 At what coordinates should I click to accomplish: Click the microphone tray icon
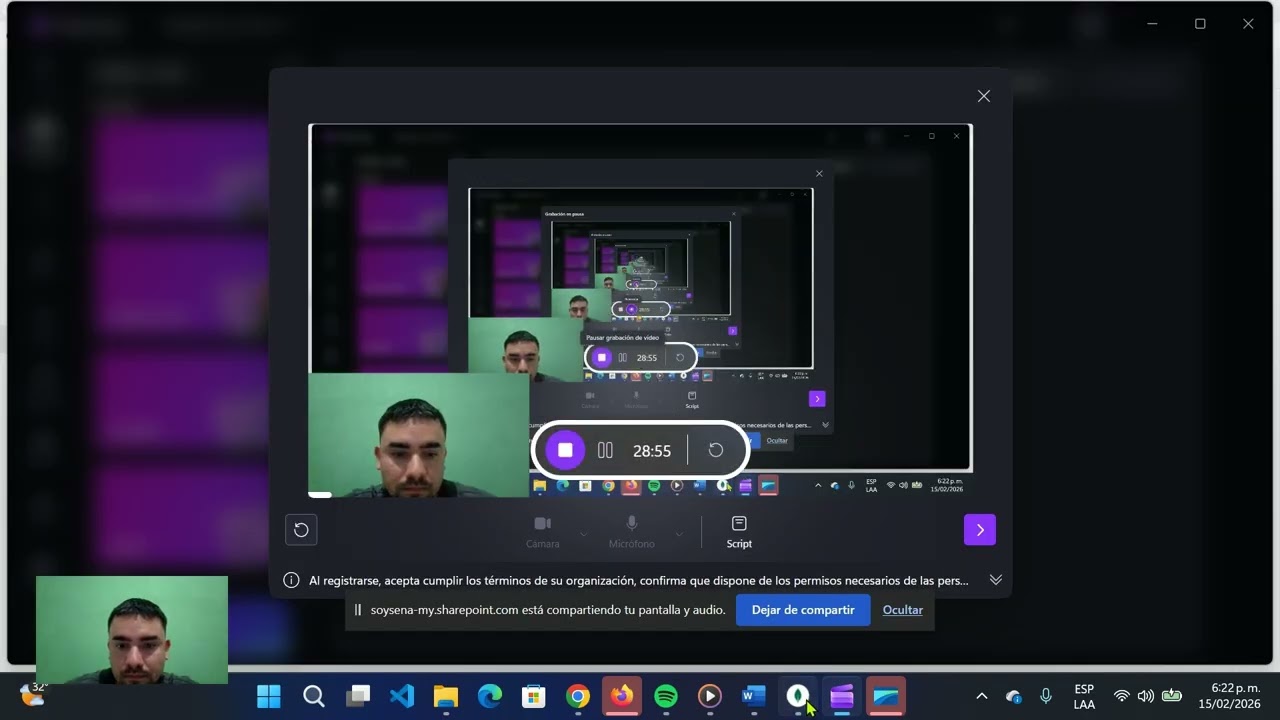click(1046, 696)
